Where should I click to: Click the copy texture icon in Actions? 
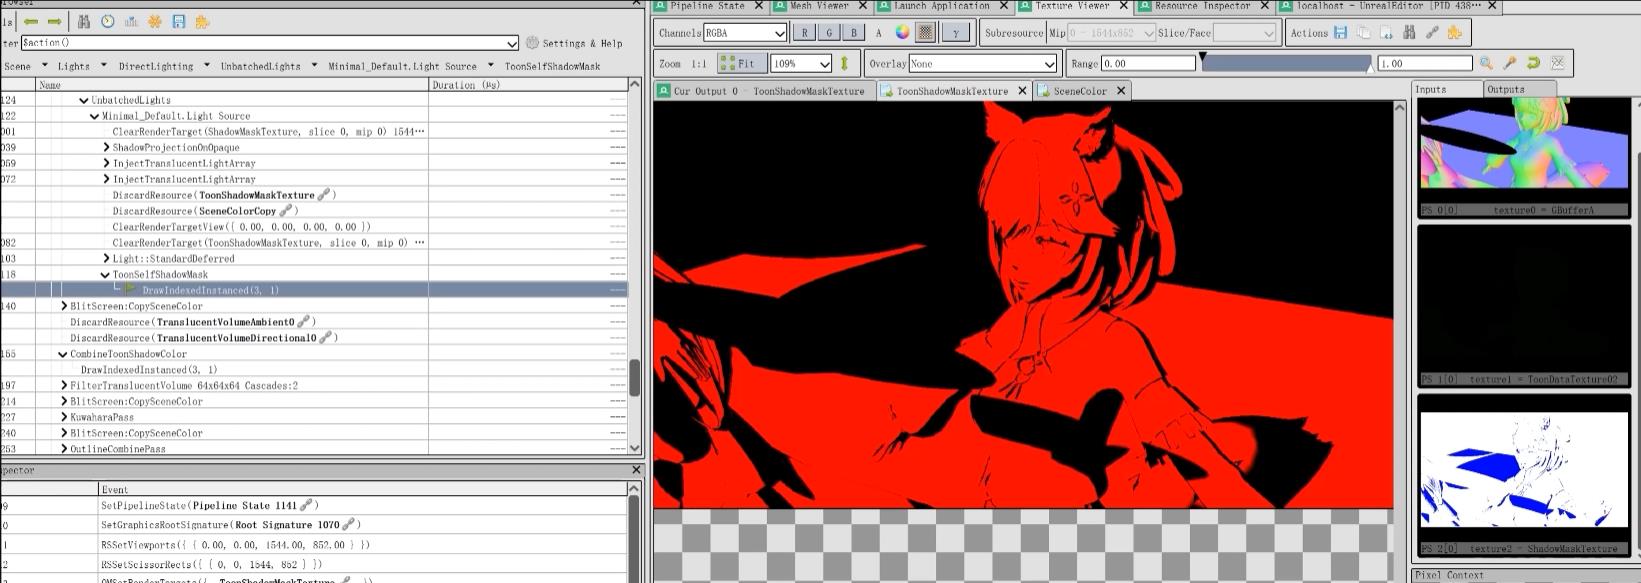(1363, 32)
